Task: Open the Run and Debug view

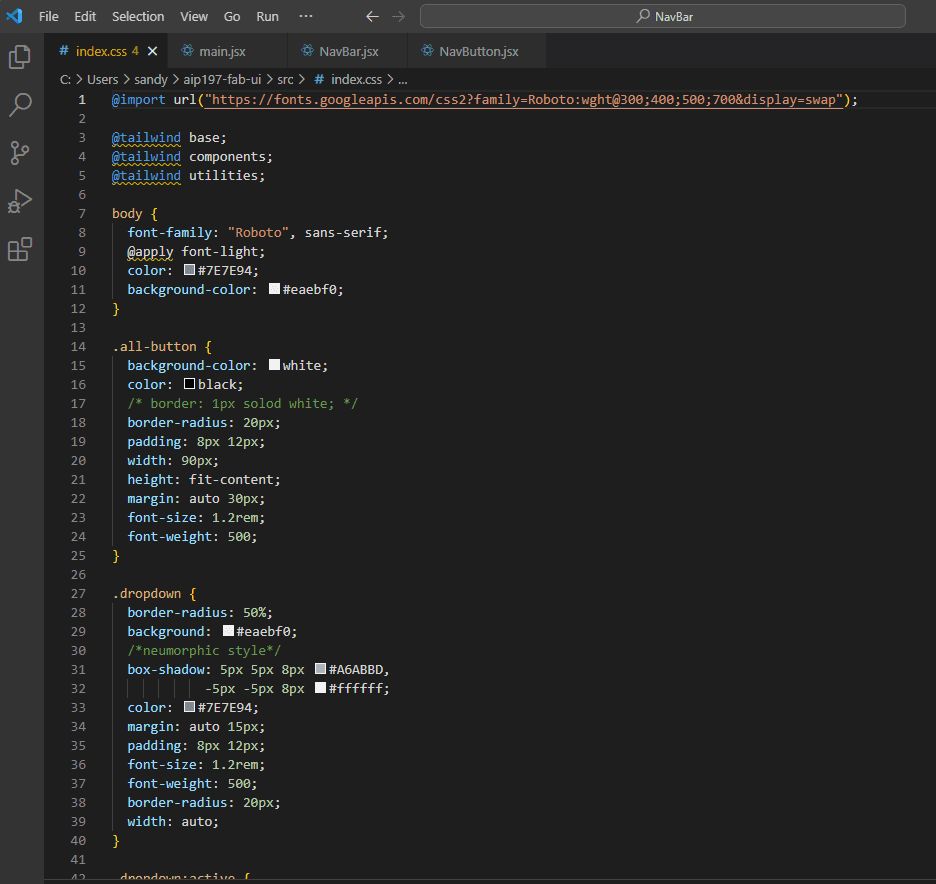Action: point(20,201)
